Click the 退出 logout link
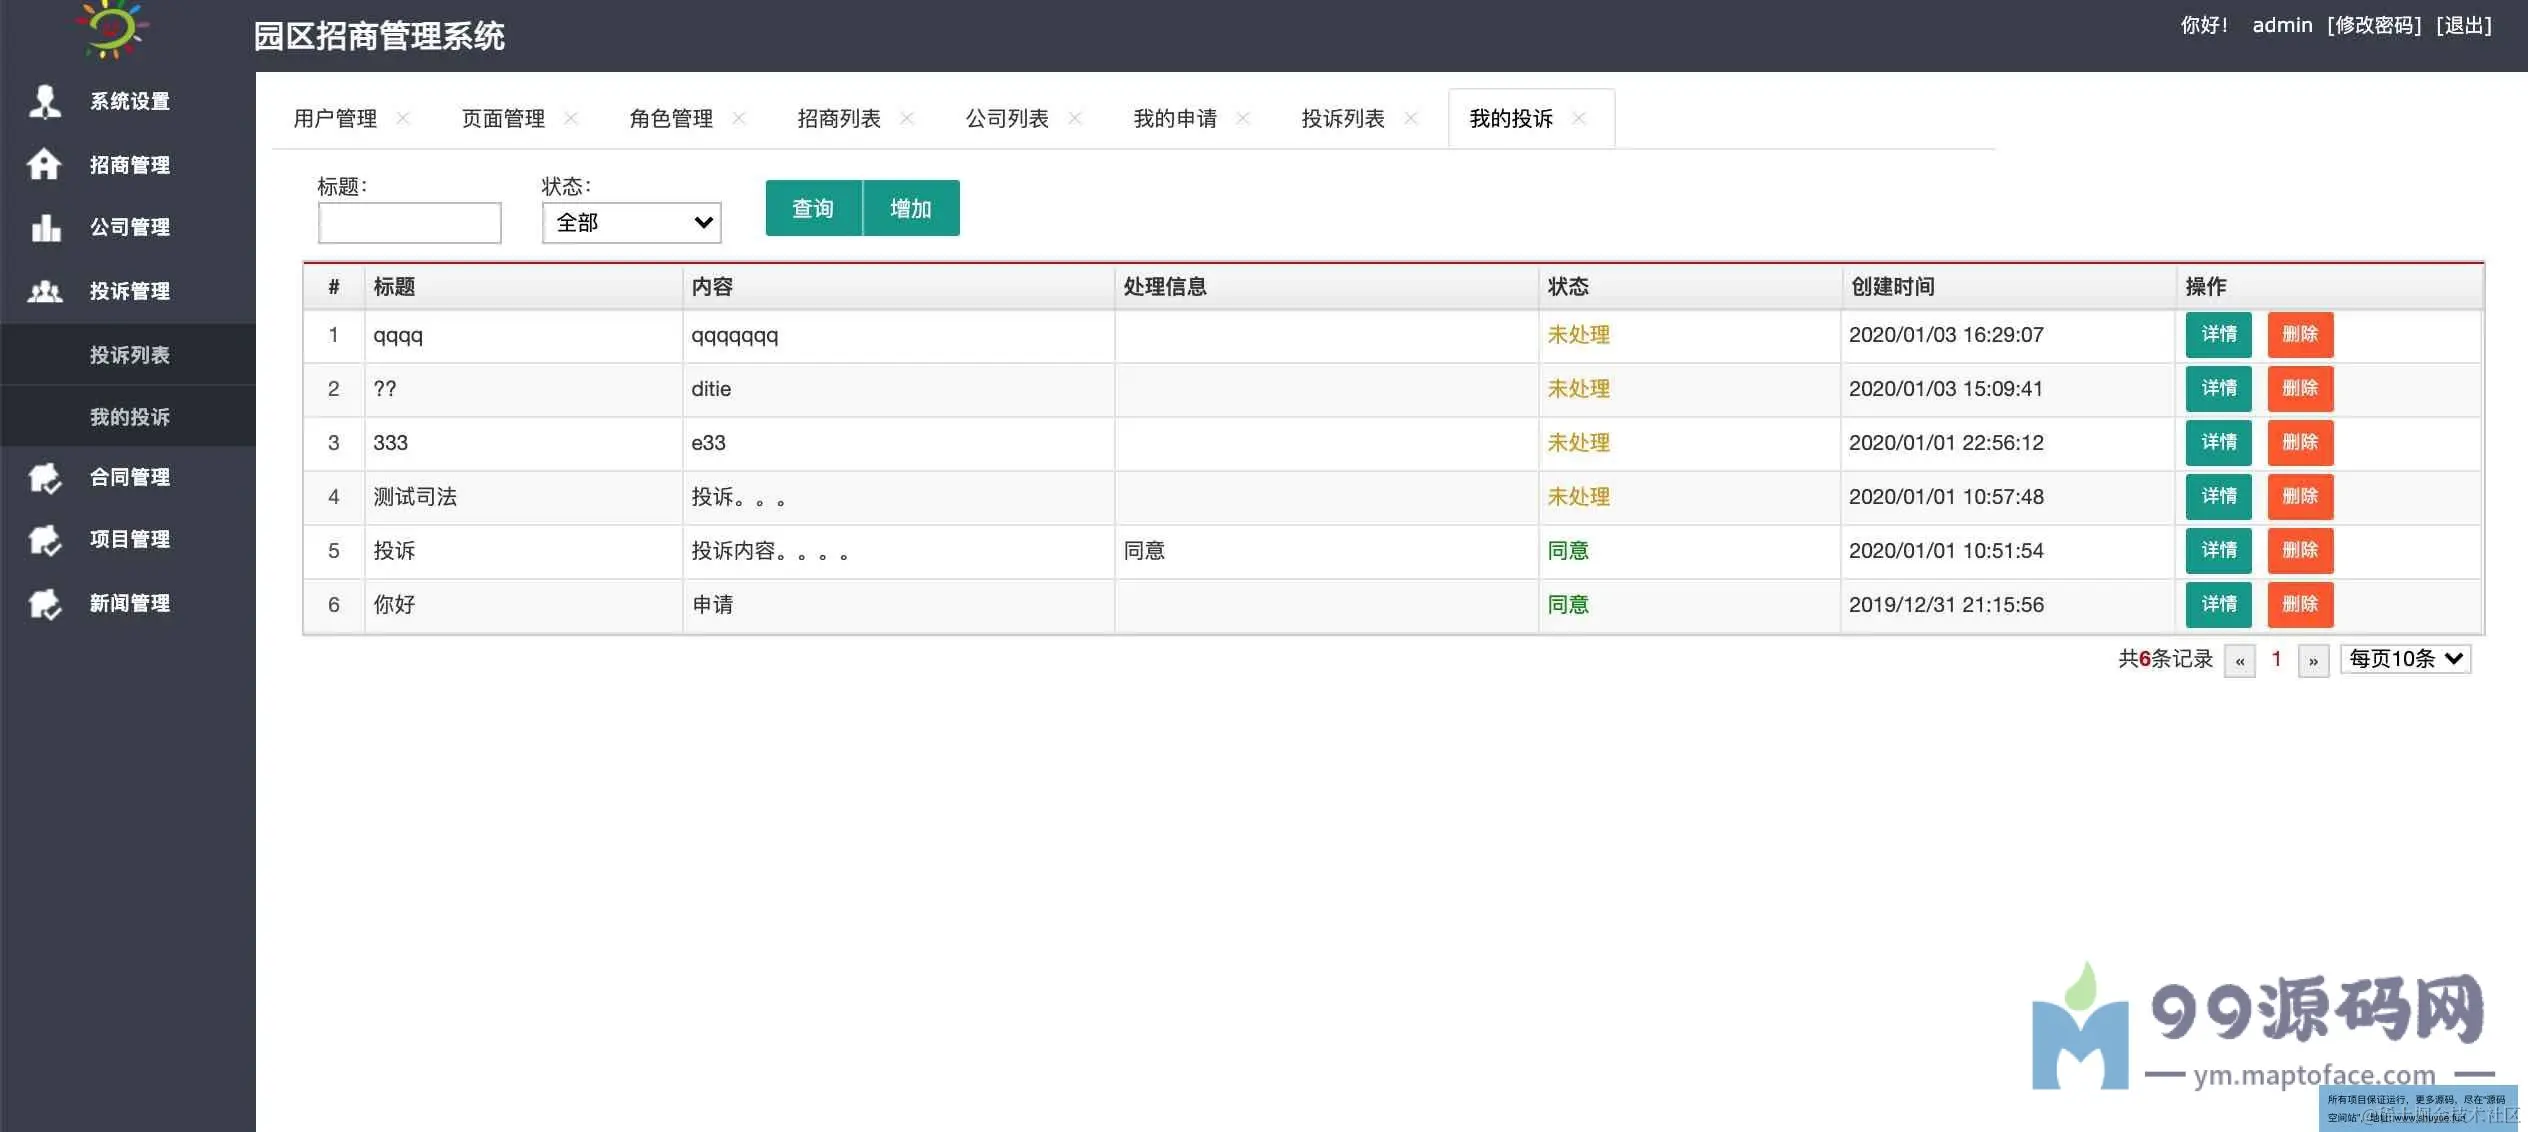This screenshot has width=2528, height=1132. click(2463, 26)
